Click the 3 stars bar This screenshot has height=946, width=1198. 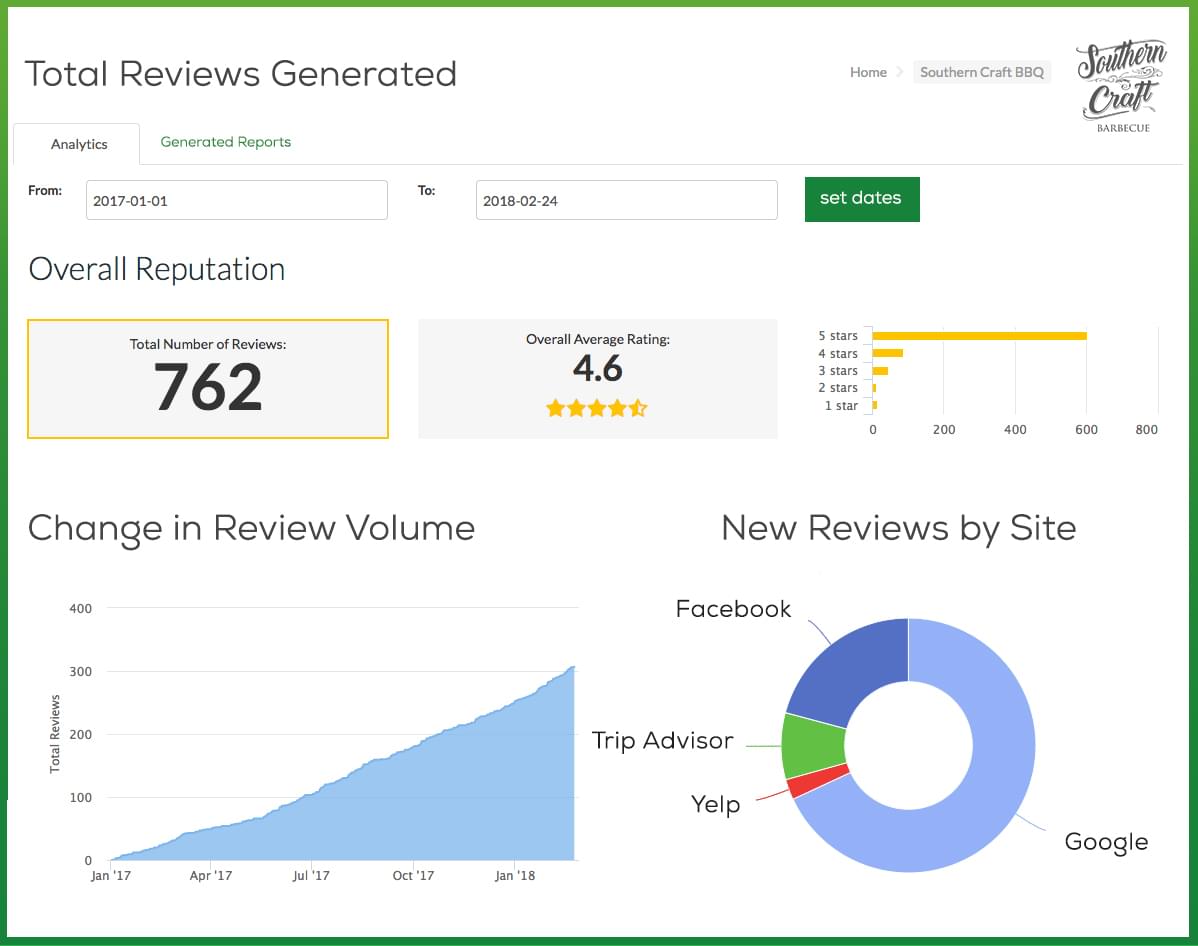coord(880,371)
